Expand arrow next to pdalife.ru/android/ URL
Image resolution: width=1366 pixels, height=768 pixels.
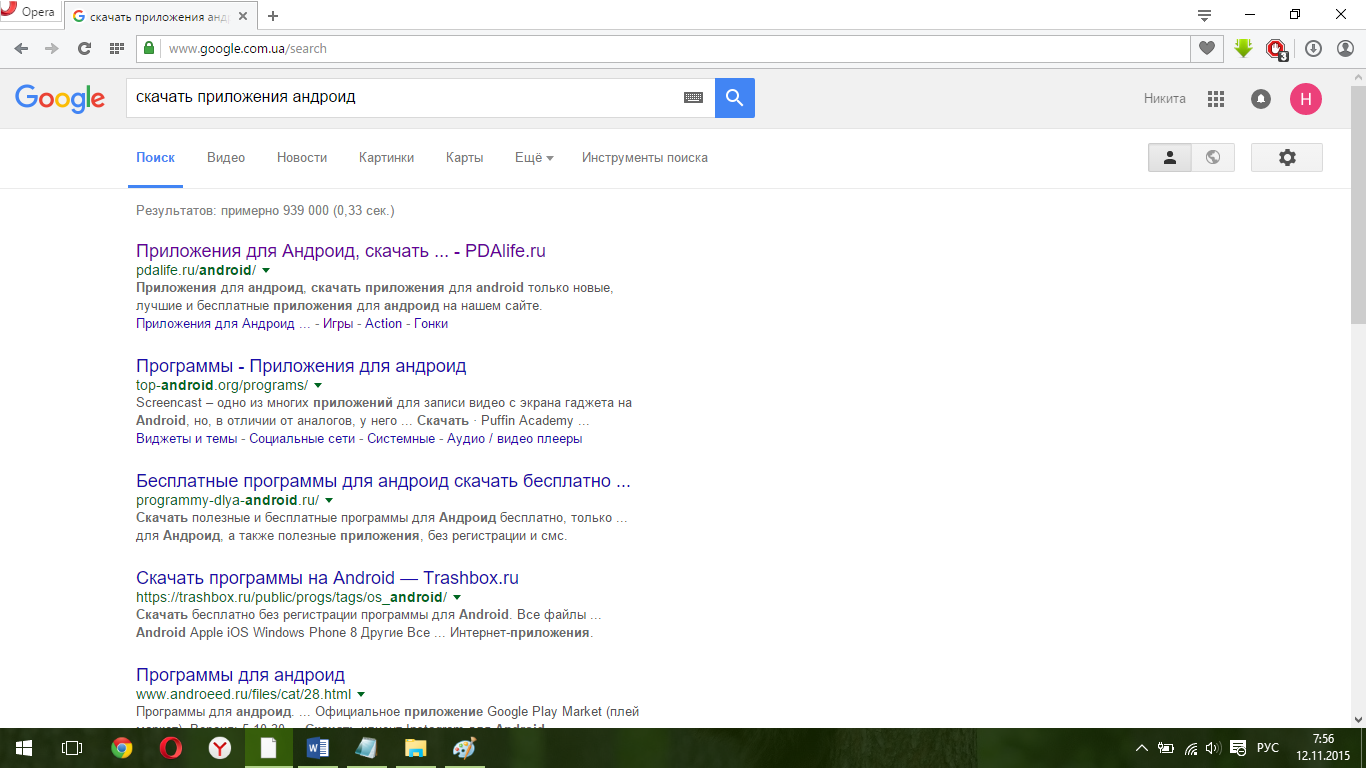pyautogui.click(x=266, y=271)
